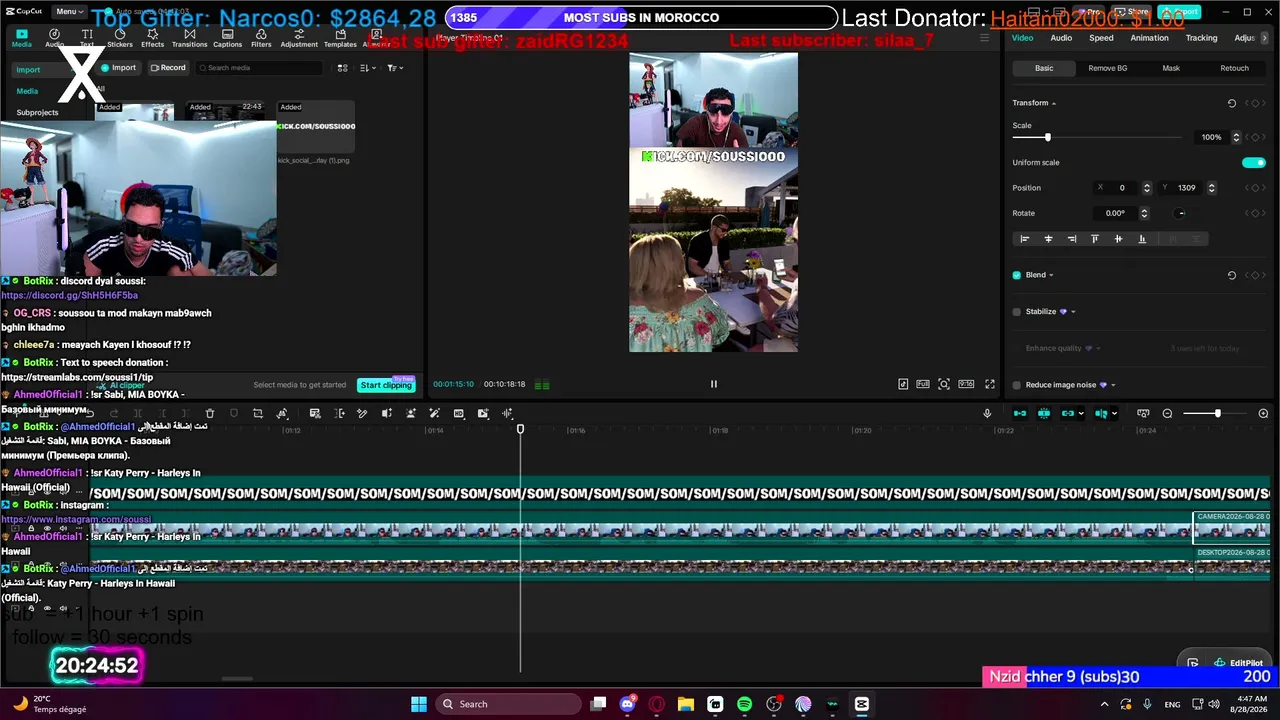Open the player ratio option
Screen dimensions: 1280x720
click(x=966, y=384)
